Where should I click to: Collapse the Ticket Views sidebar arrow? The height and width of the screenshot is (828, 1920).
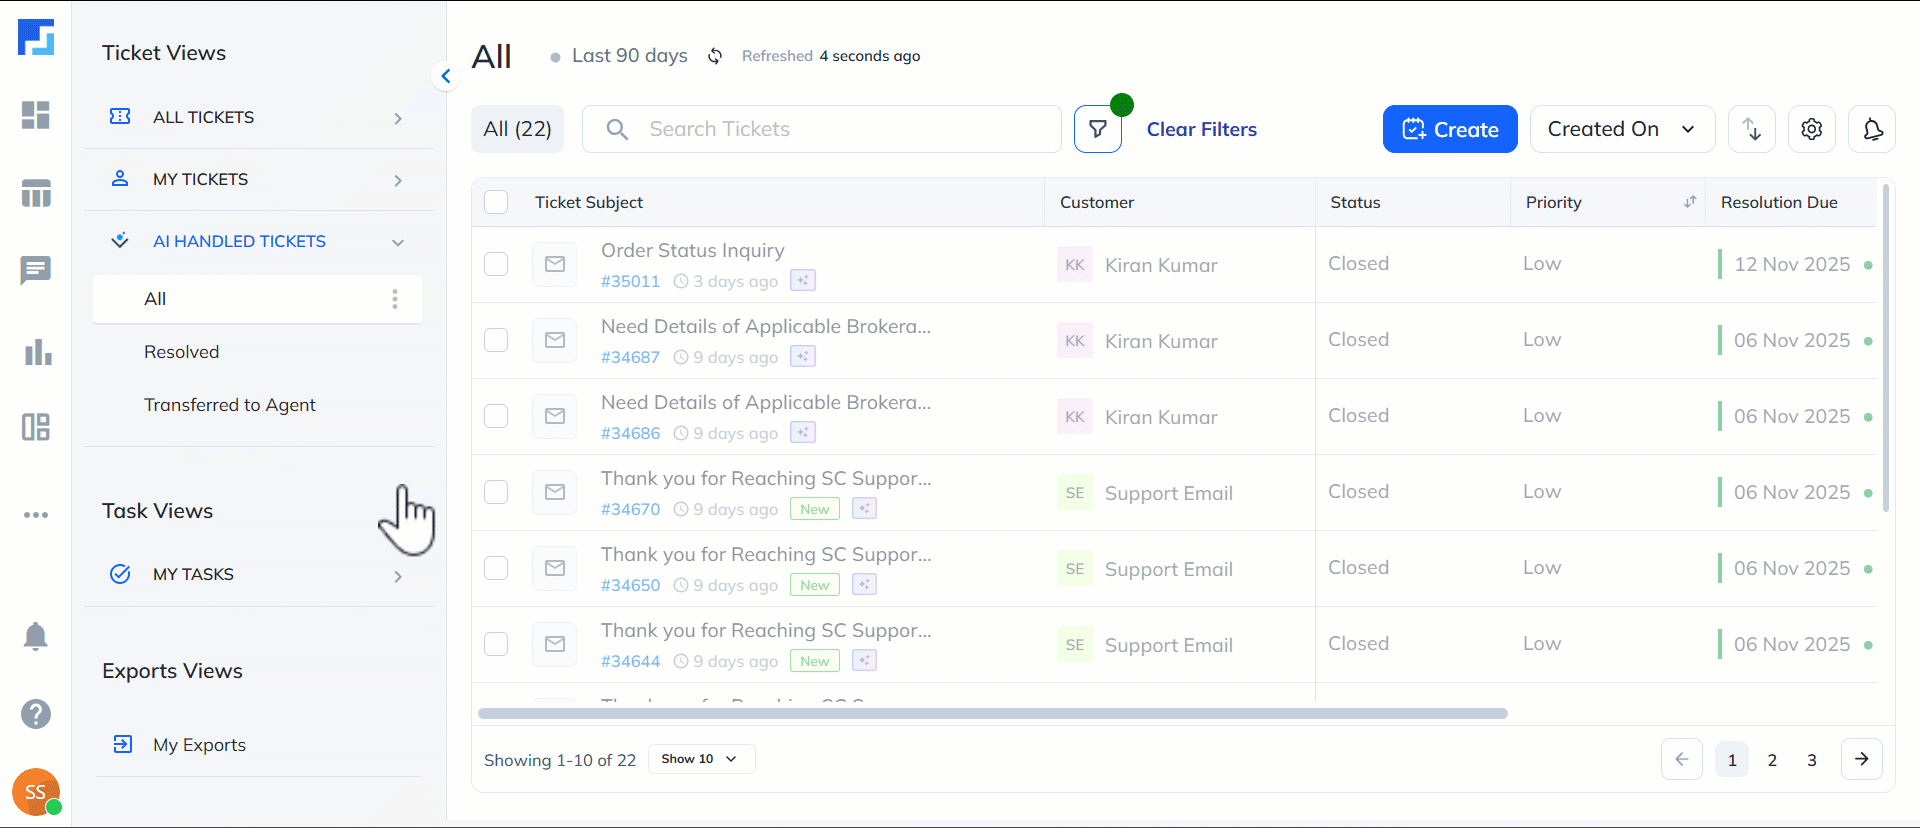[x=446, y=76]
